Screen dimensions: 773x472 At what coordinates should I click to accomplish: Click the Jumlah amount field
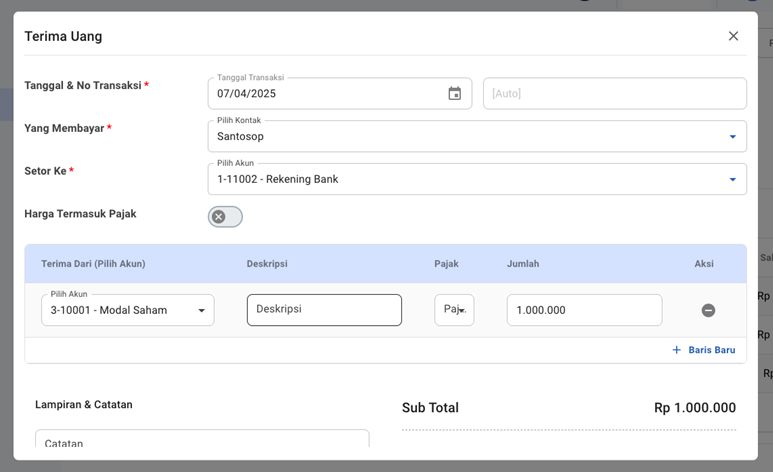[584, 310]
